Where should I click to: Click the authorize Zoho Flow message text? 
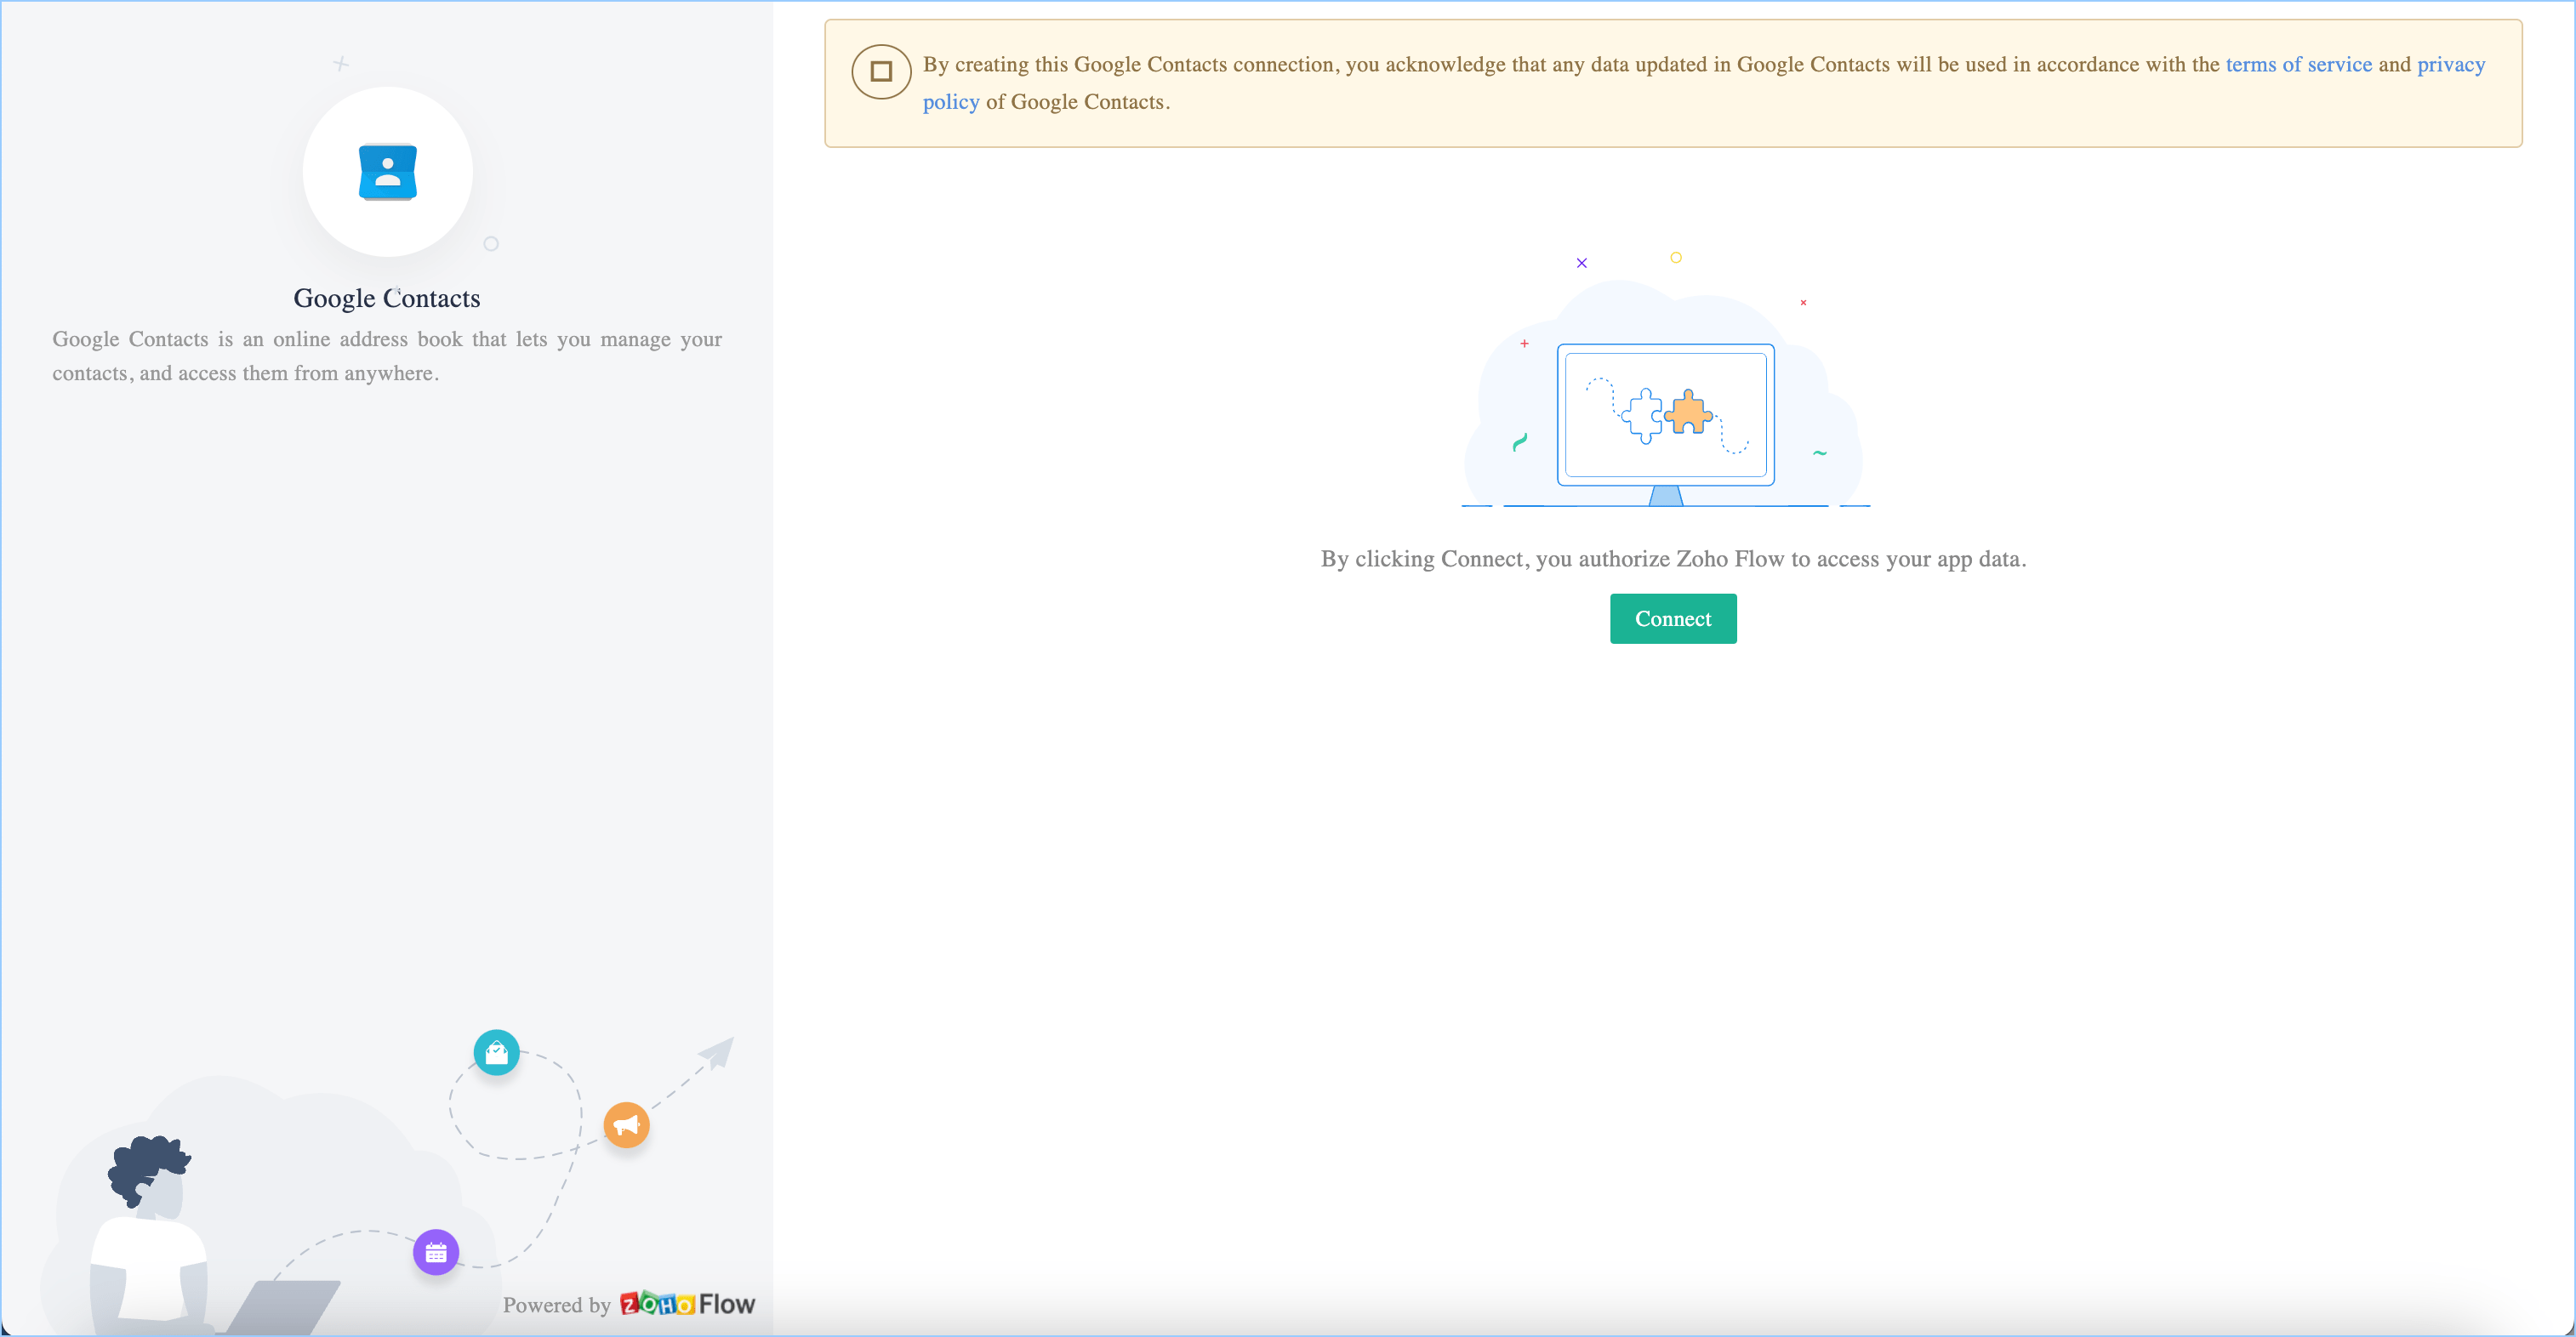(1673, 559)
